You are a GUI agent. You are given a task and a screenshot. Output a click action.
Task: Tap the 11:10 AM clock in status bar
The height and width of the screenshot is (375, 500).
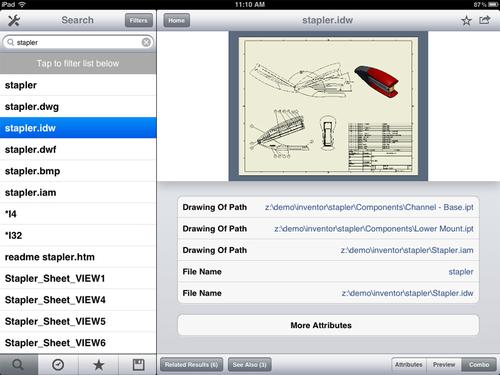250,4
